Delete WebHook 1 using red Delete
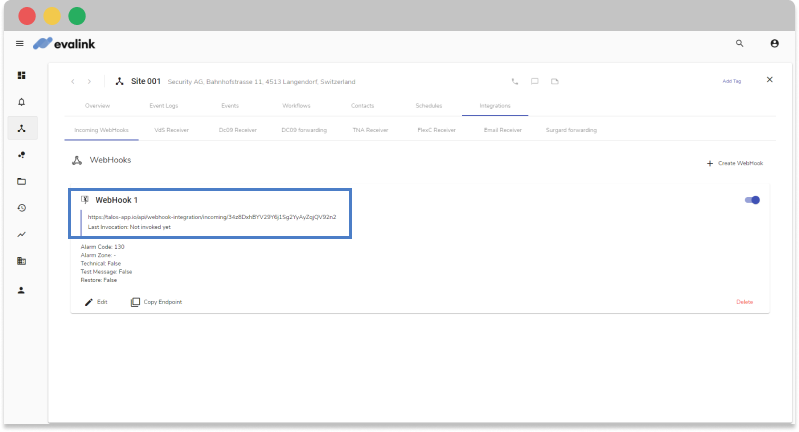The height and width of the screenshot is (432, 799). 744,301
